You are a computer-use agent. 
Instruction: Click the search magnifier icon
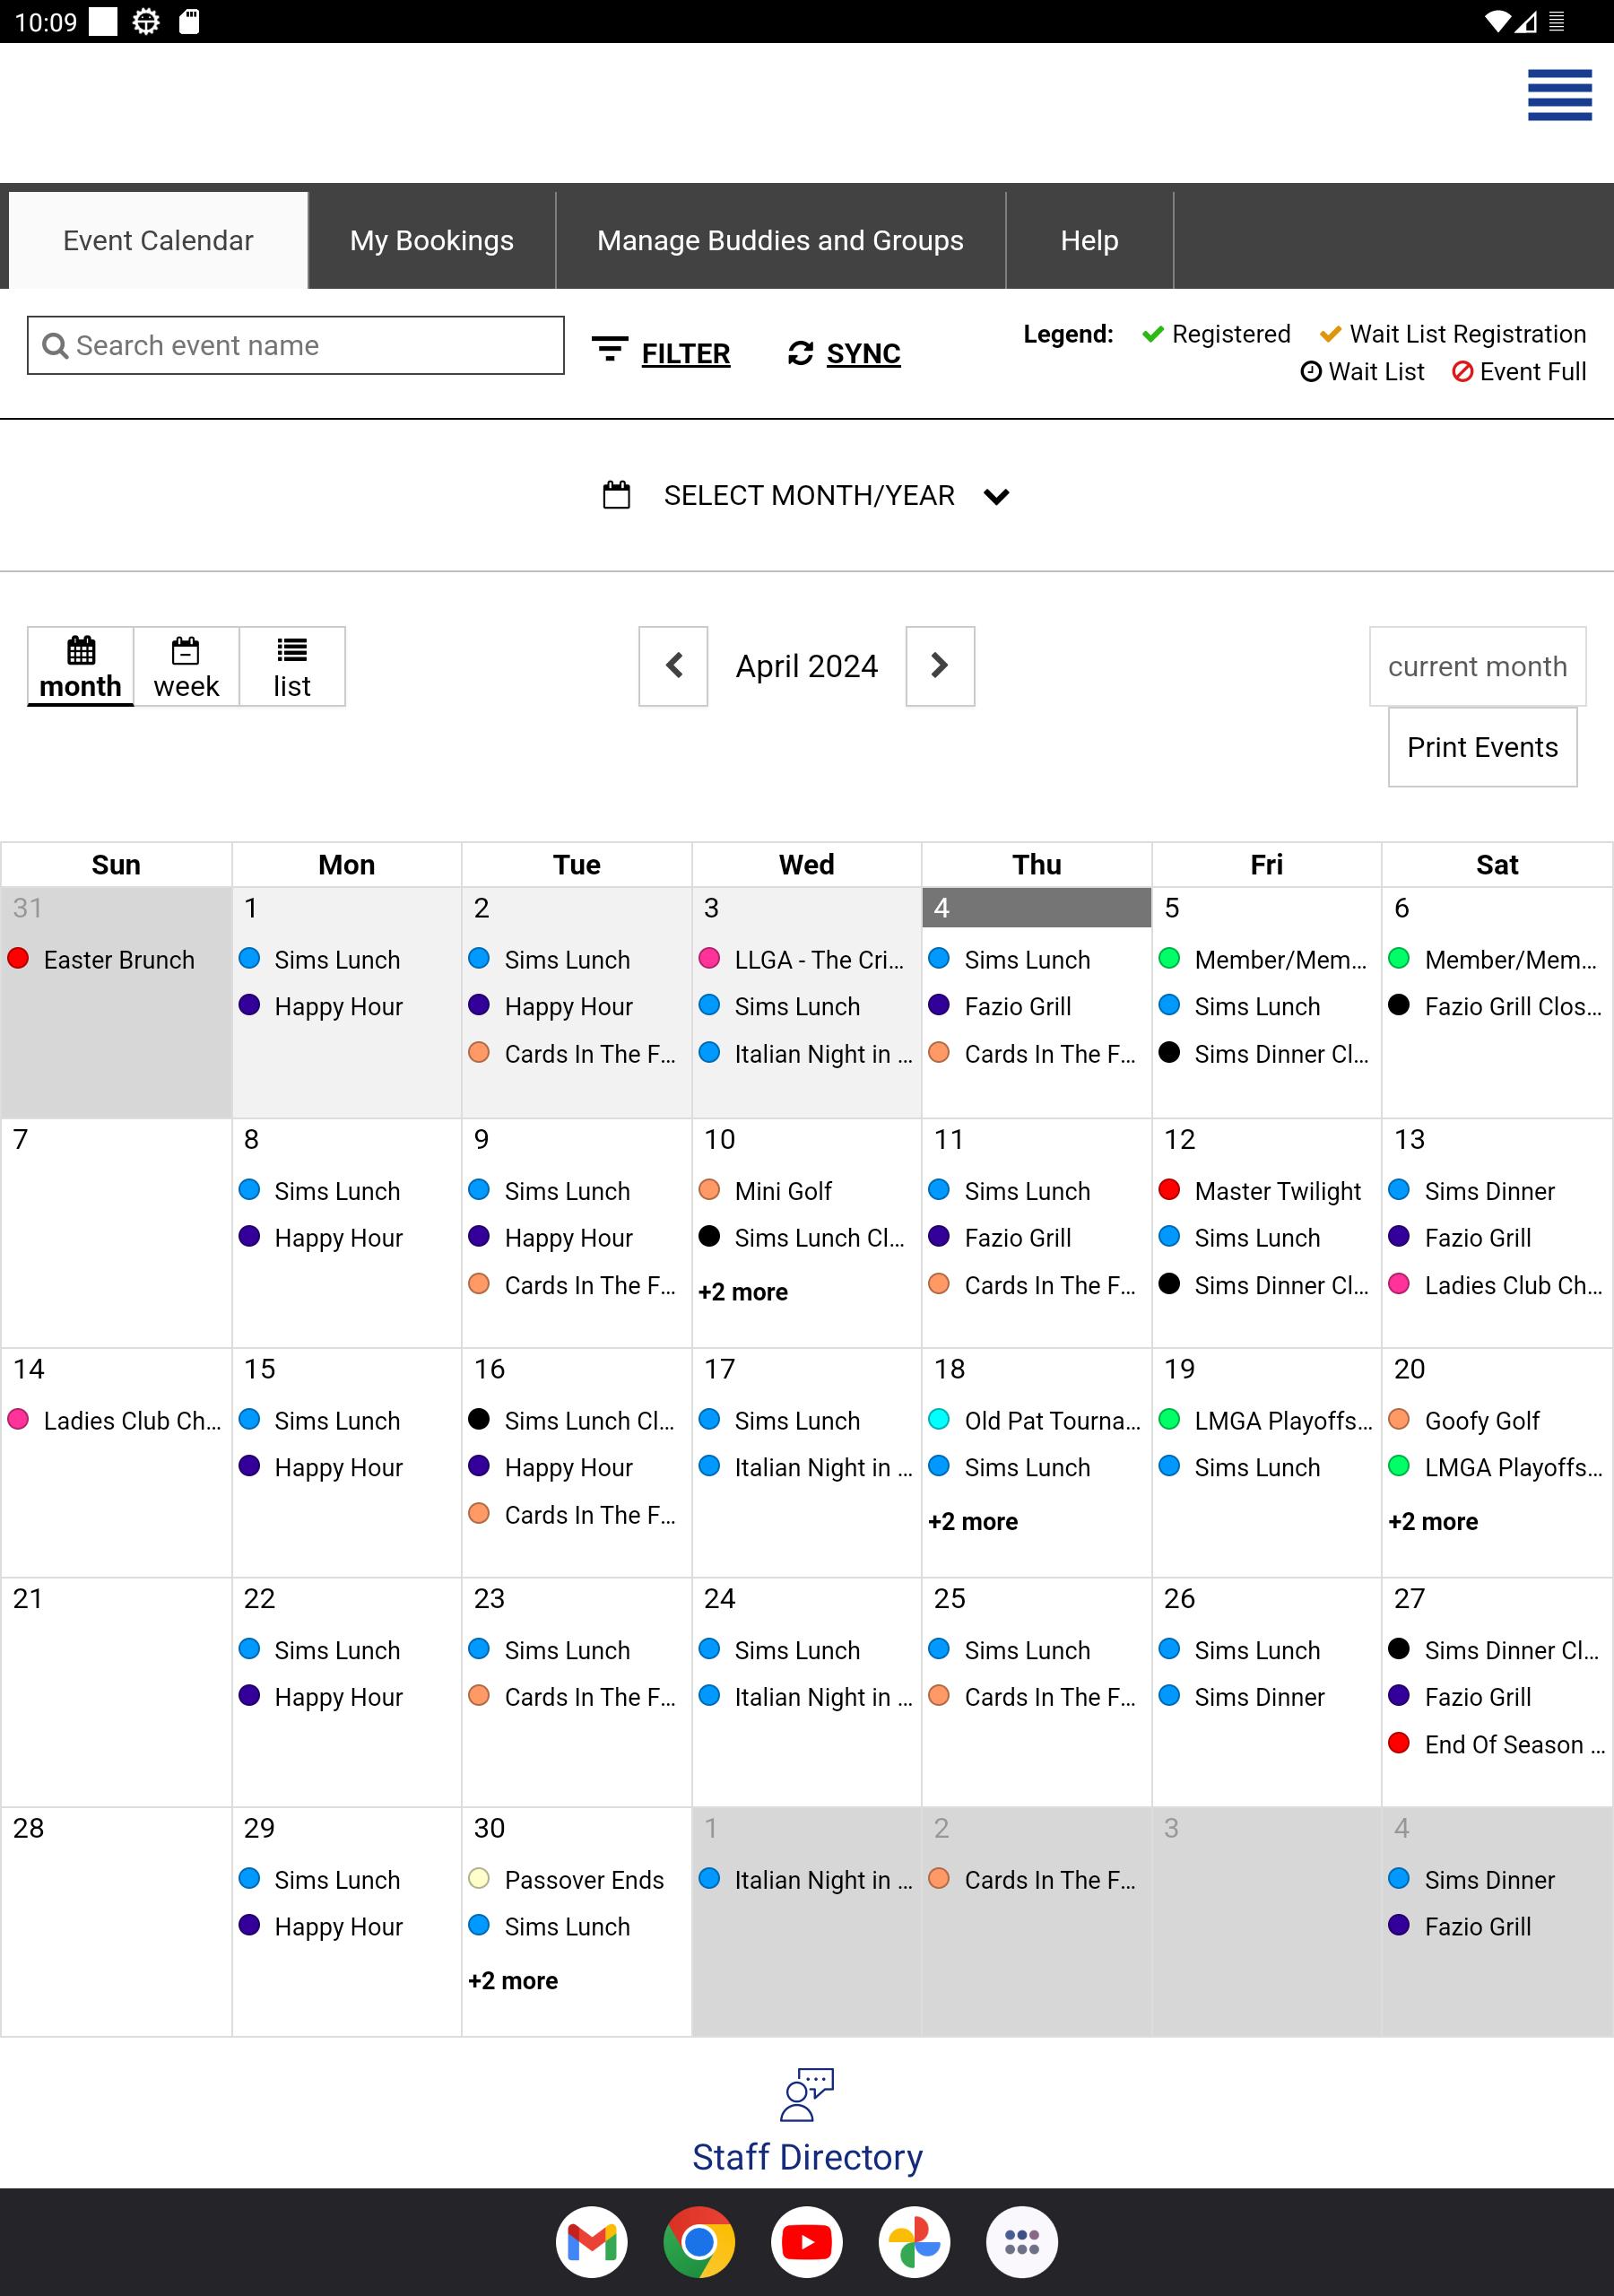(x=55, y=346)
